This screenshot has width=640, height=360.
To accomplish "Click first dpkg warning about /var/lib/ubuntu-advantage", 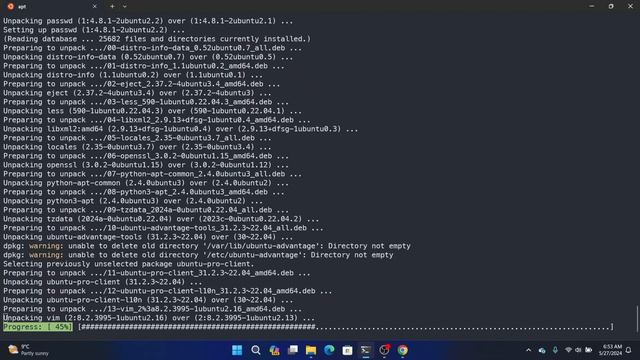I will (x=207, y=246).
